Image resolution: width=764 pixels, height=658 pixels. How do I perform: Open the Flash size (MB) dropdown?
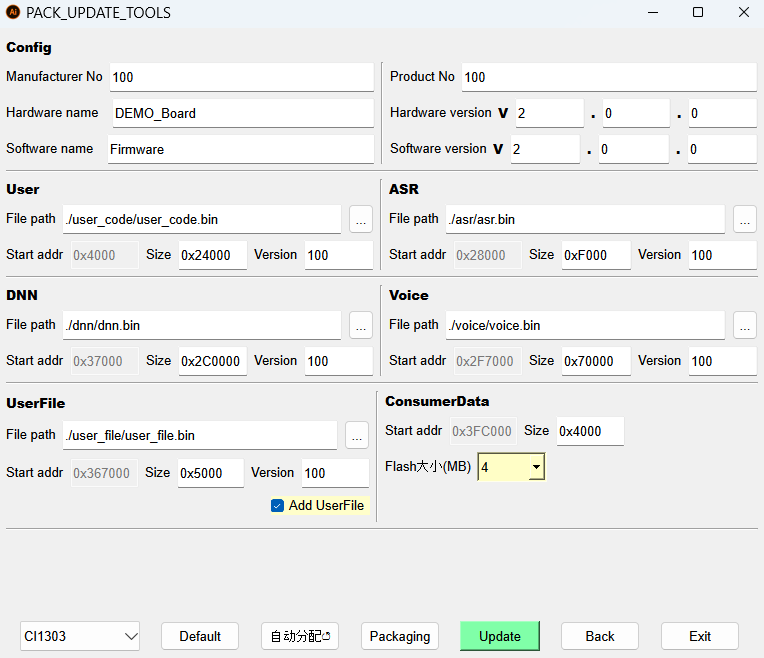click(536, 467)
